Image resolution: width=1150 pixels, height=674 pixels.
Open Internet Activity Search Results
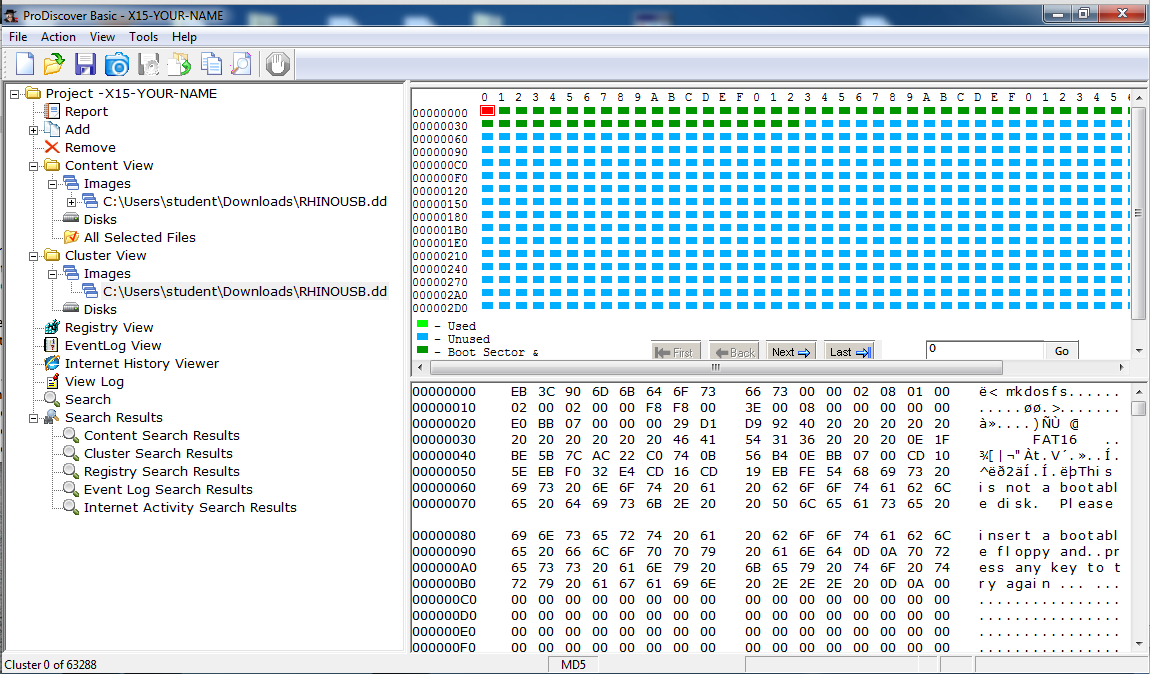click(x=190, y=507)
